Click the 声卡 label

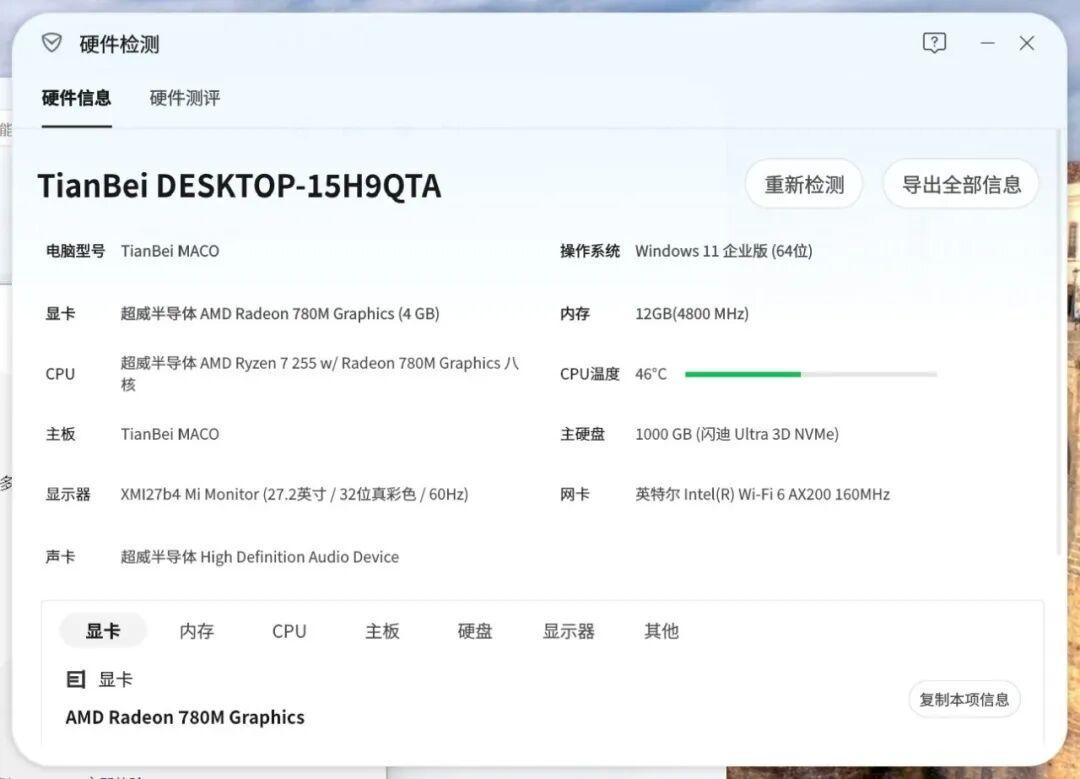[61, 557]
